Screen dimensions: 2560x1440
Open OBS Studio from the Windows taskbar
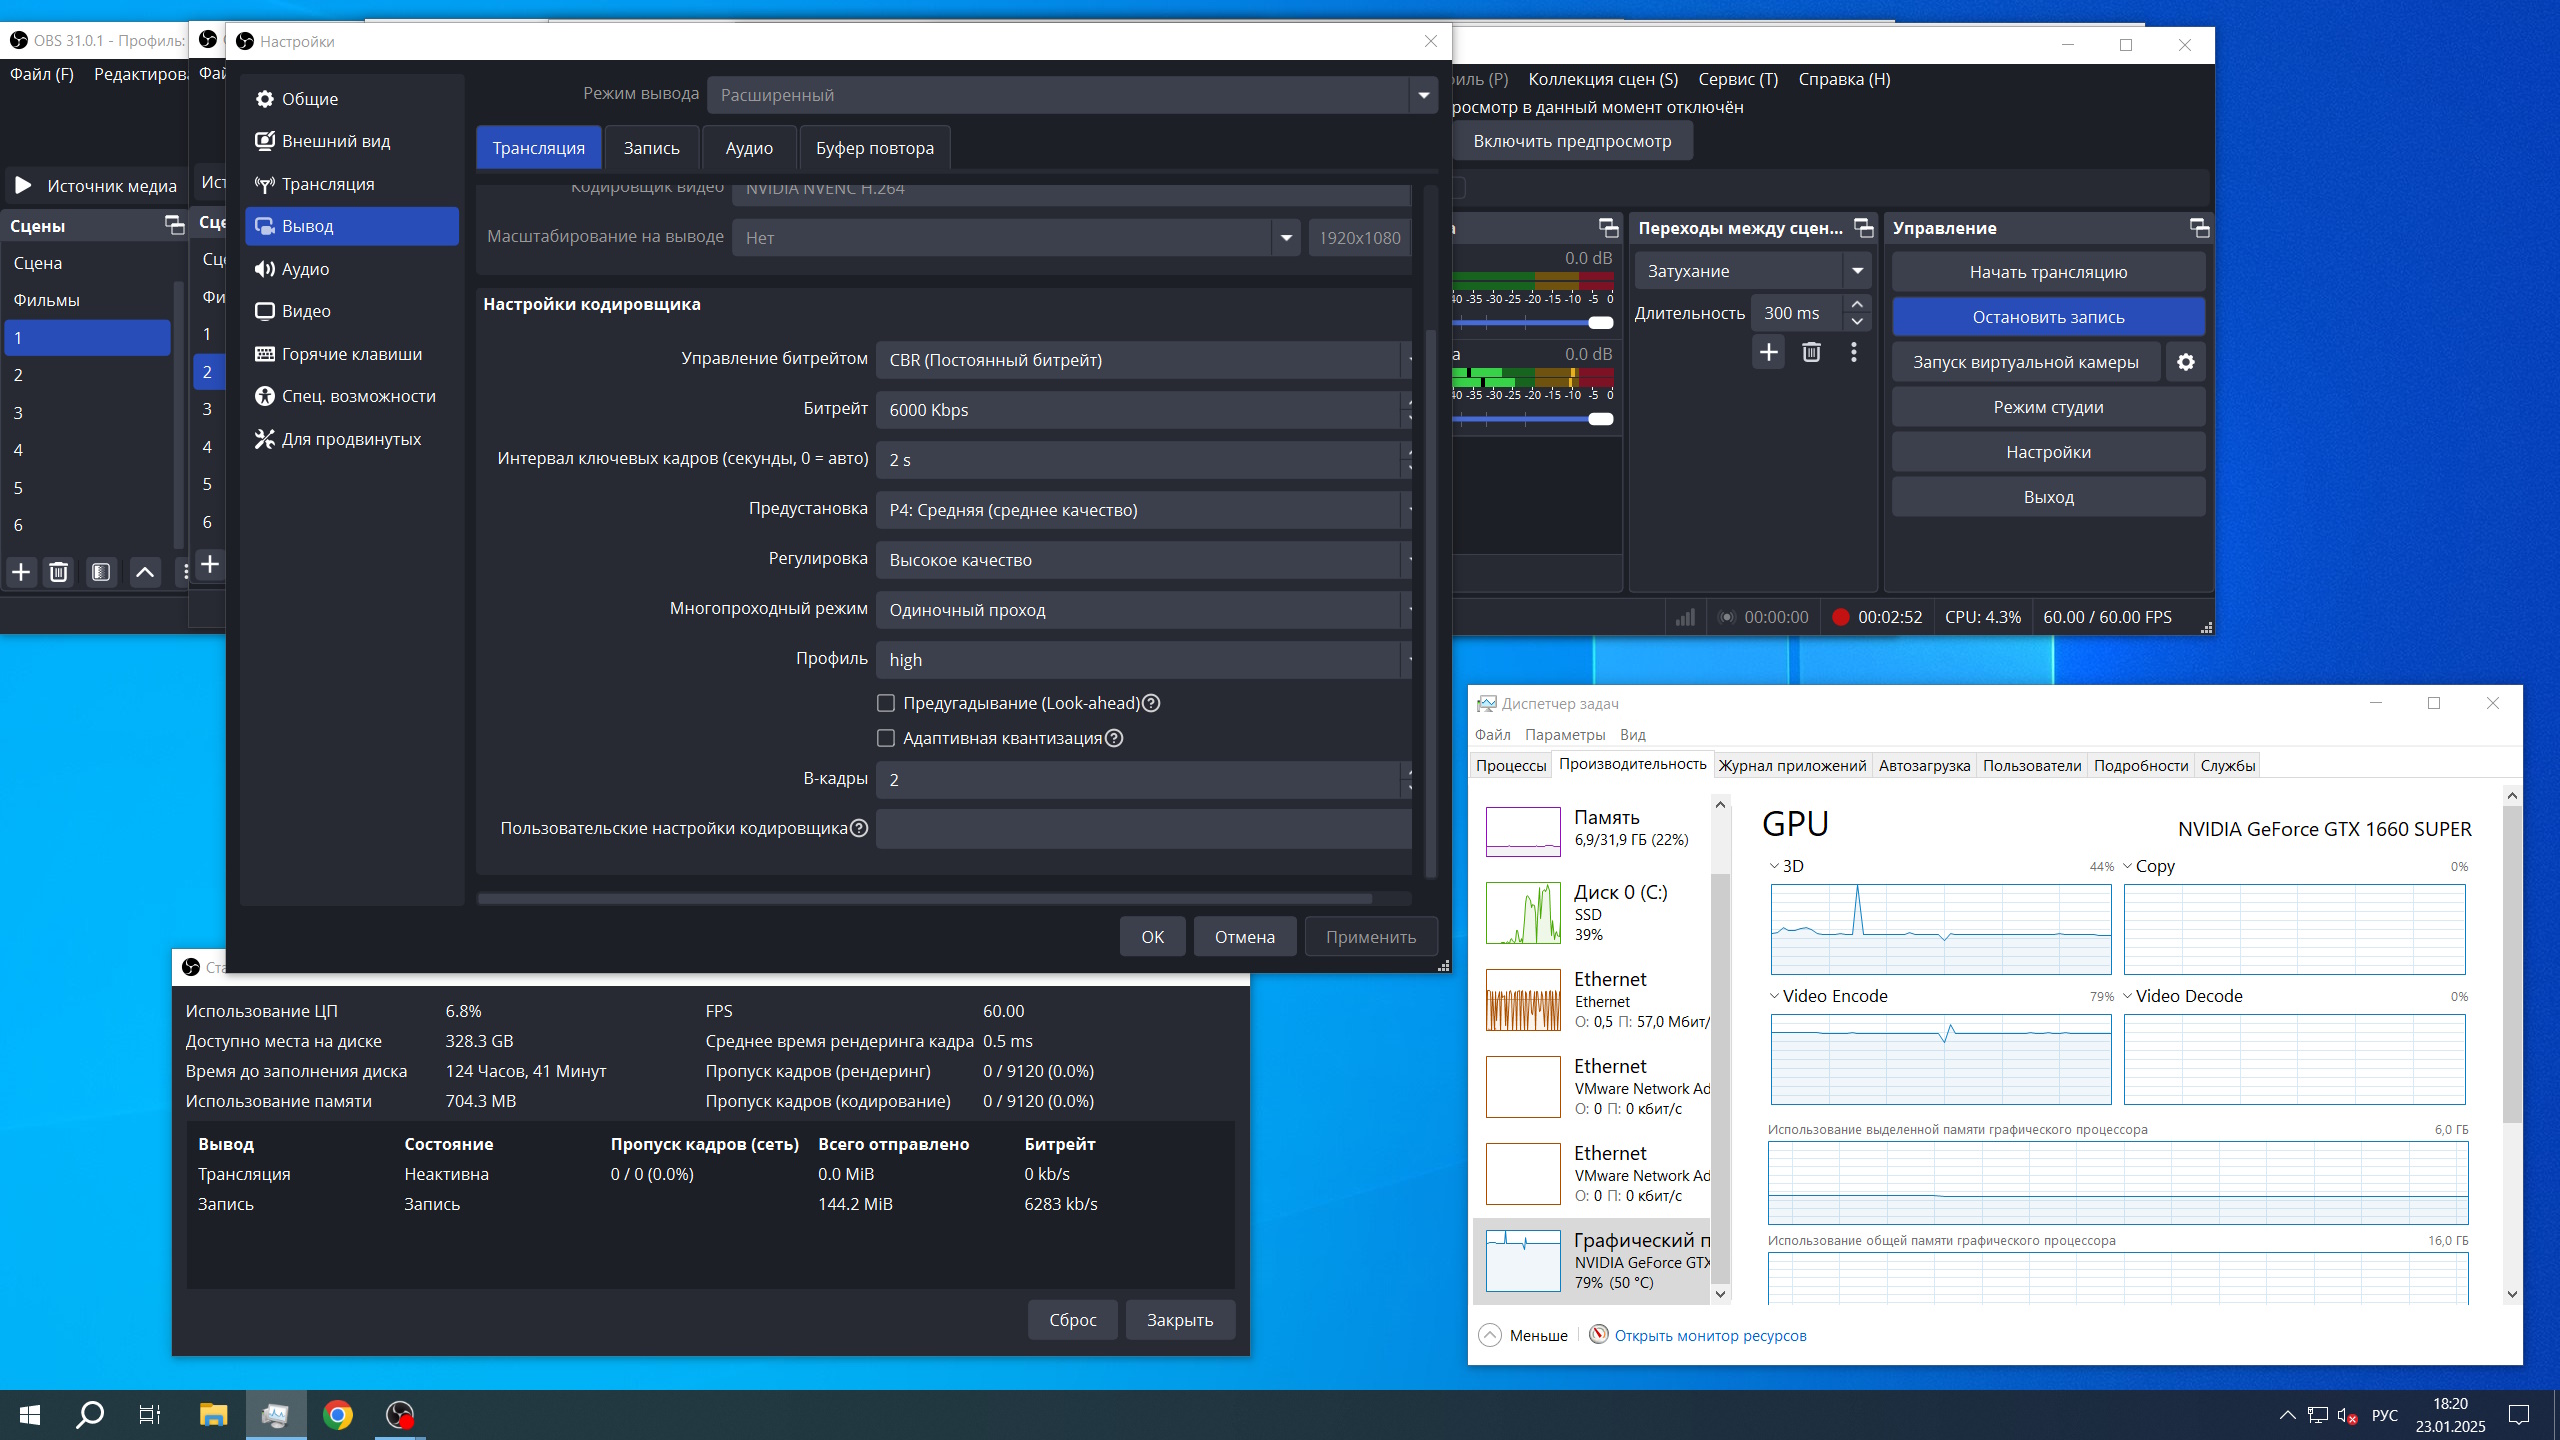399,1415
